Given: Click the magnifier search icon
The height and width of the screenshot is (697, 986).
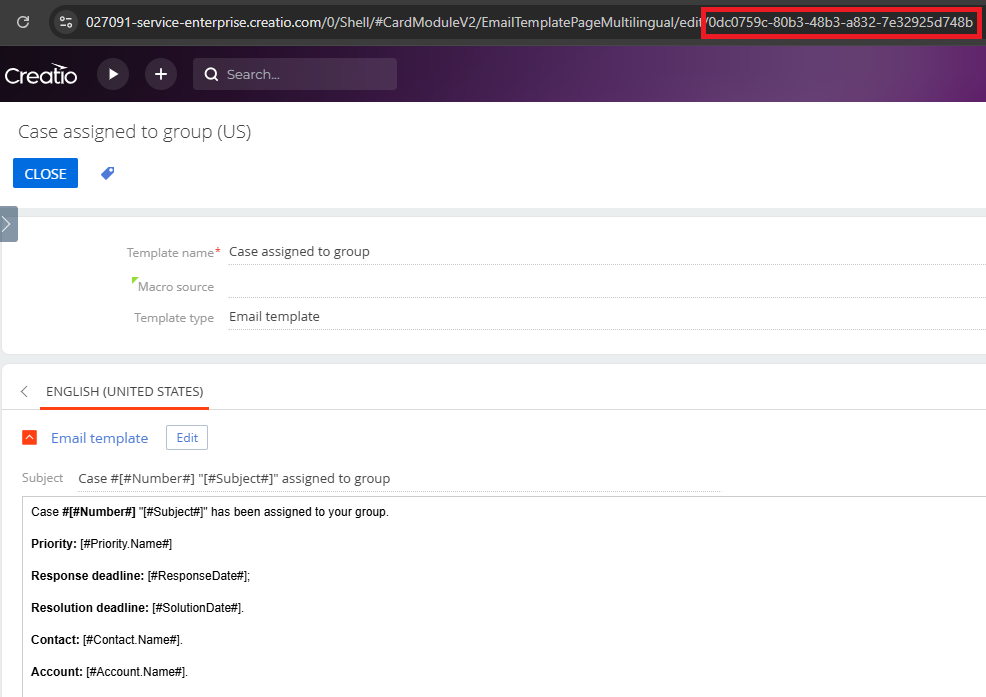Looking at the screenshot, I should [212, 74].
